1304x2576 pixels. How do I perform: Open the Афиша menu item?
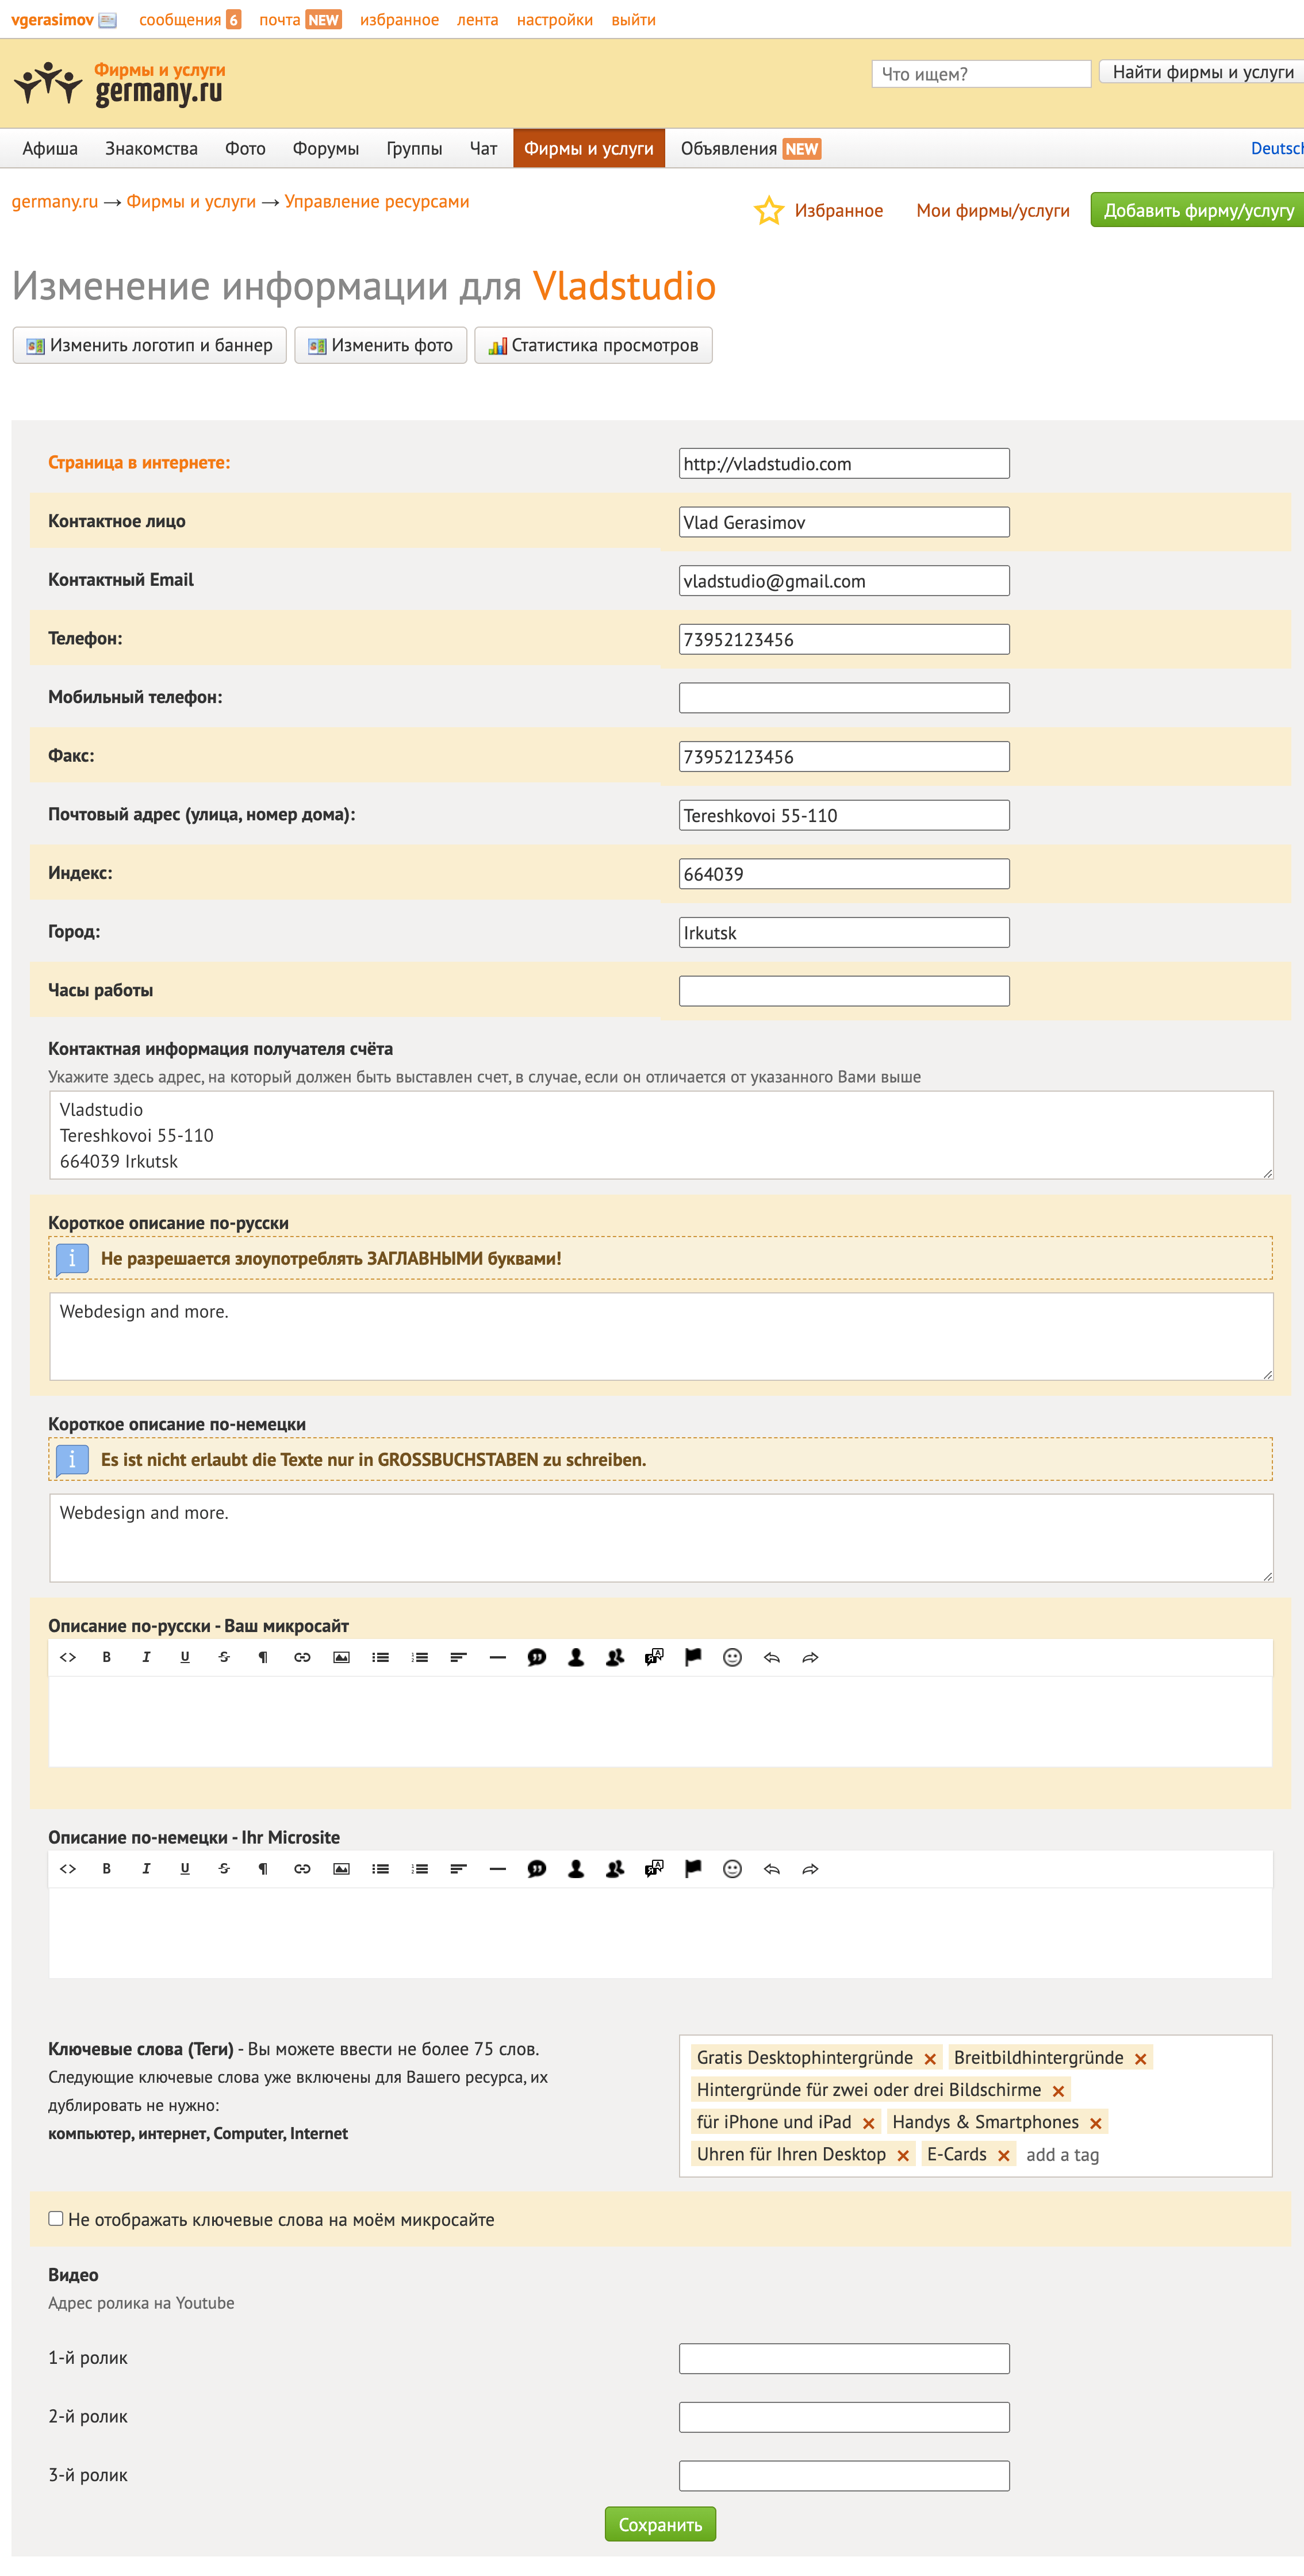(50, 148)
